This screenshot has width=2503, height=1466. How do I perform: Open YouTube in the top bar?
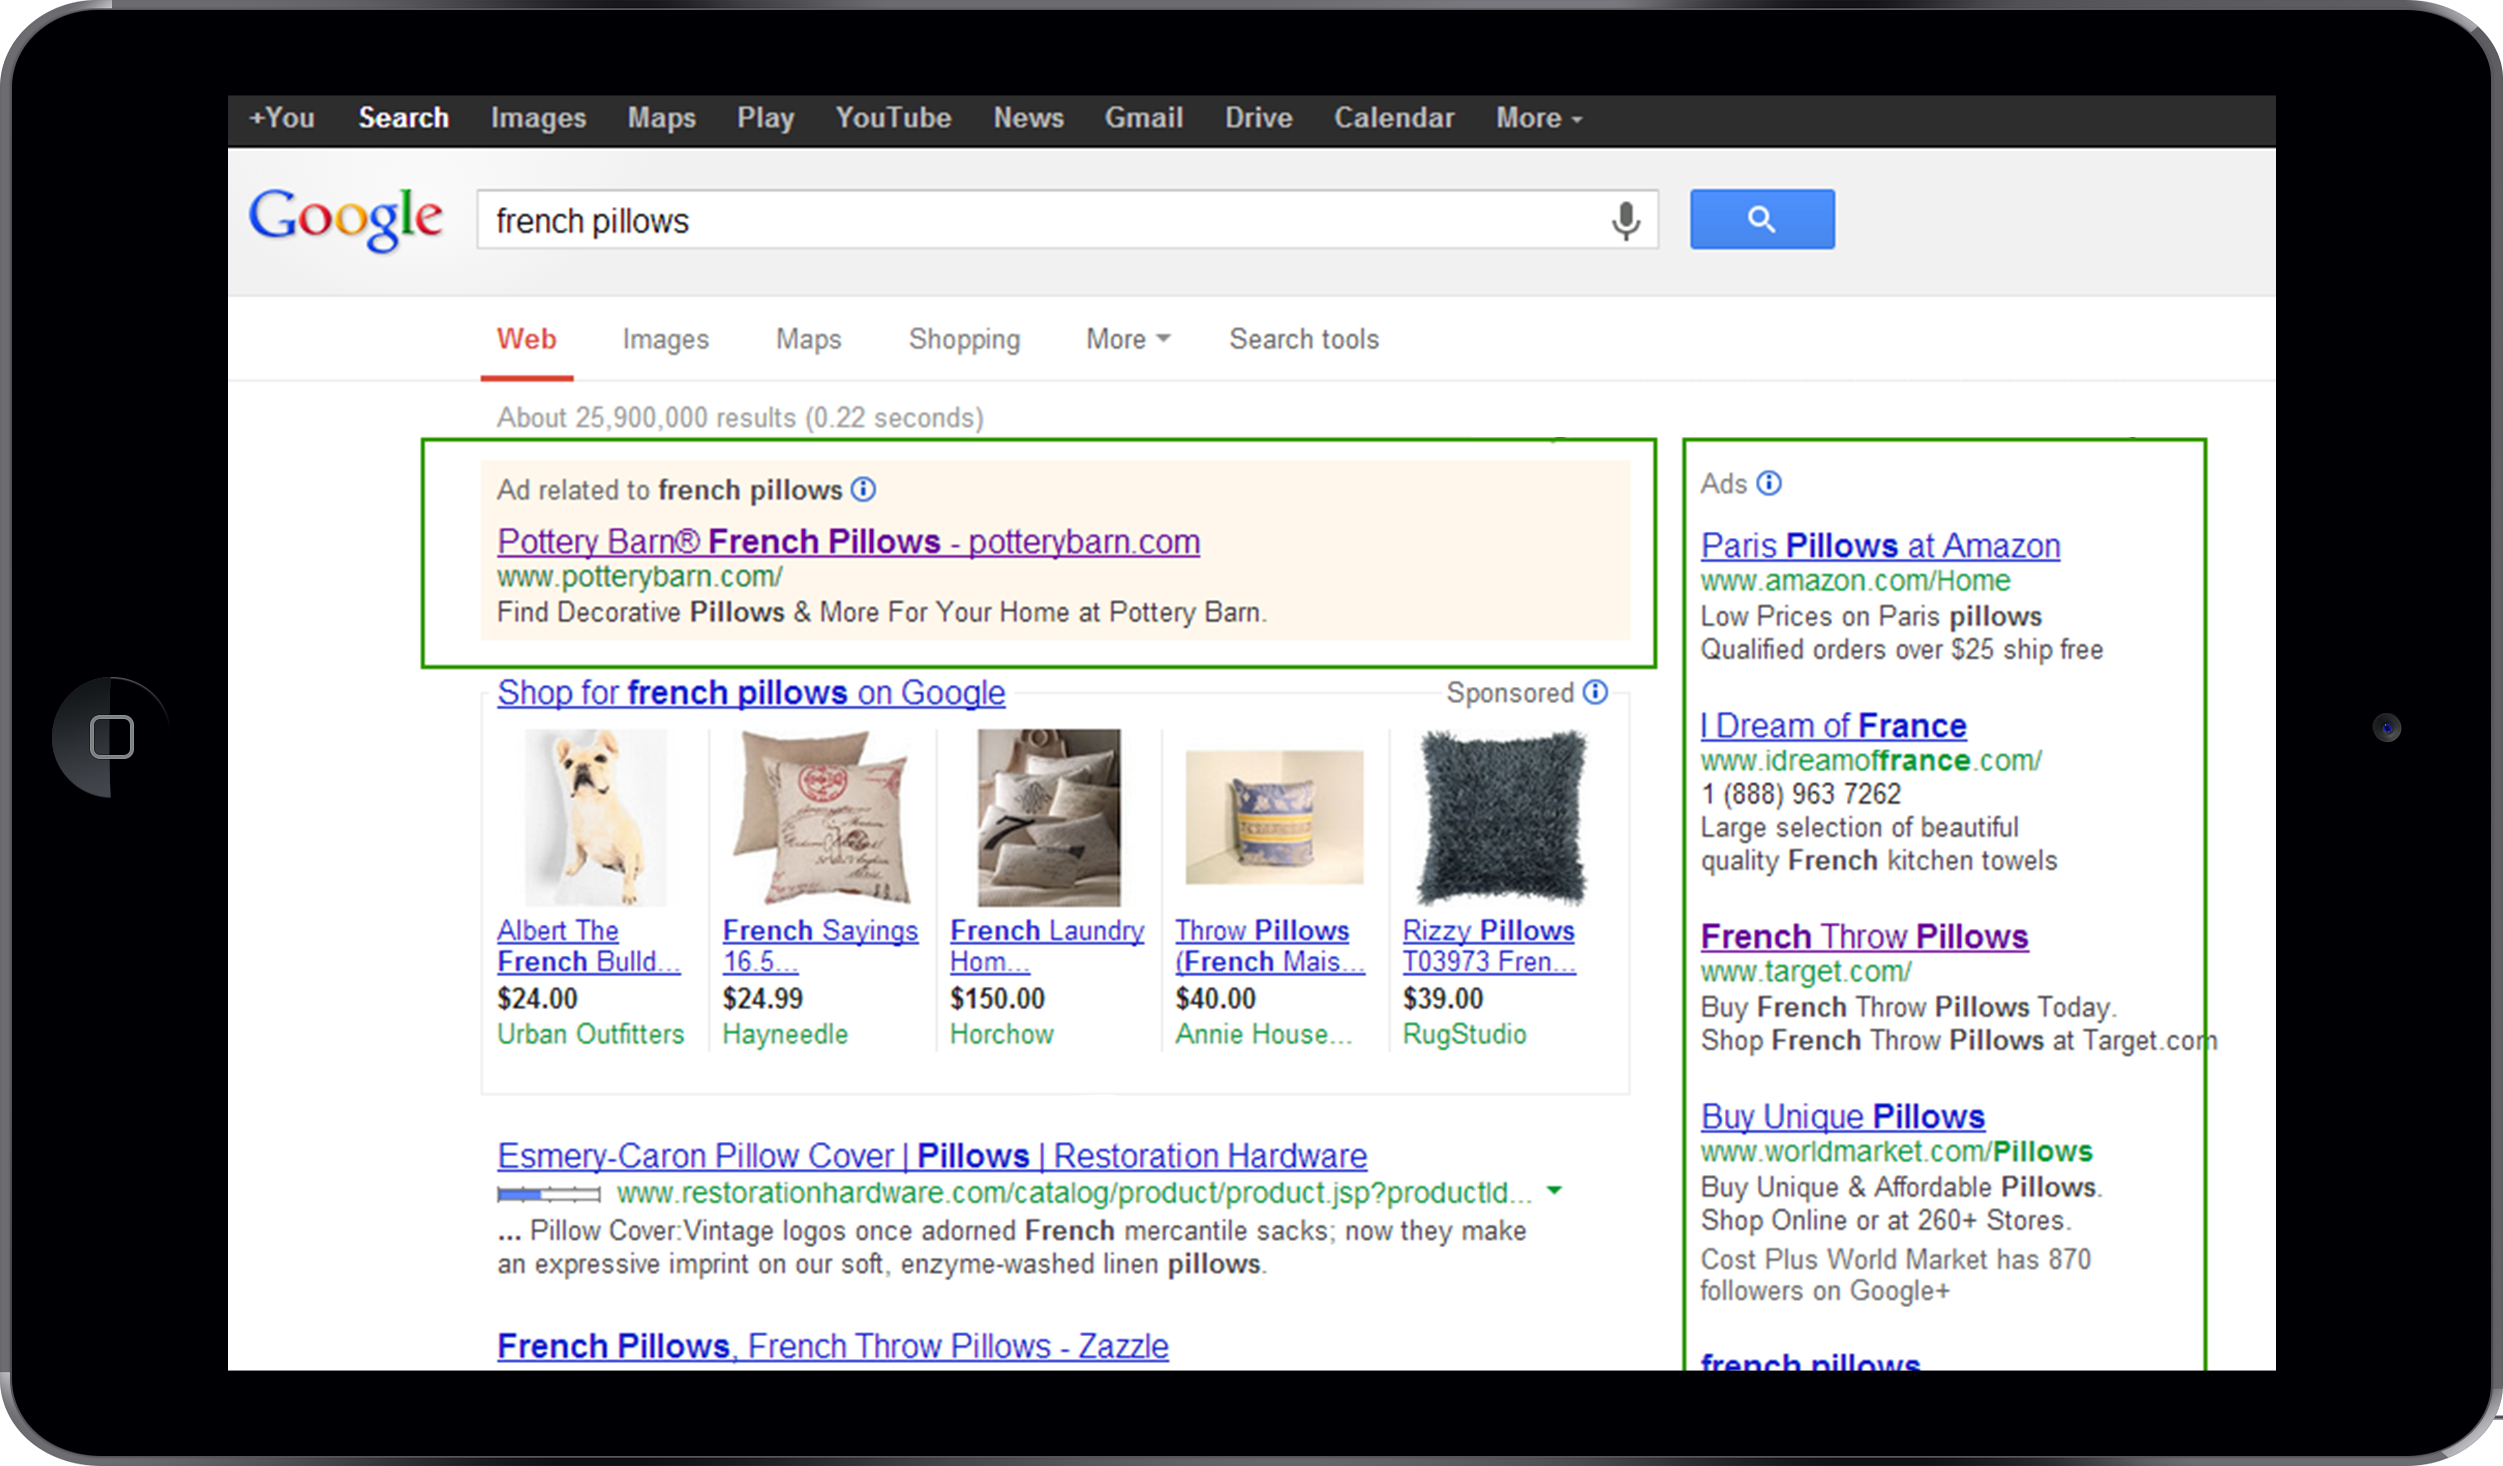point(893,118)
